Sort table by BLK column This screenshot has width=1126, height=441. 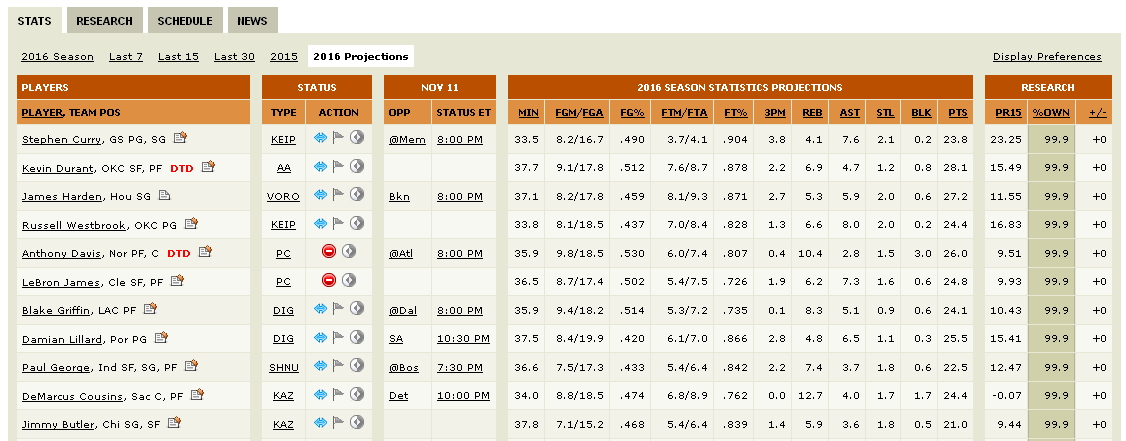[921, 112]
